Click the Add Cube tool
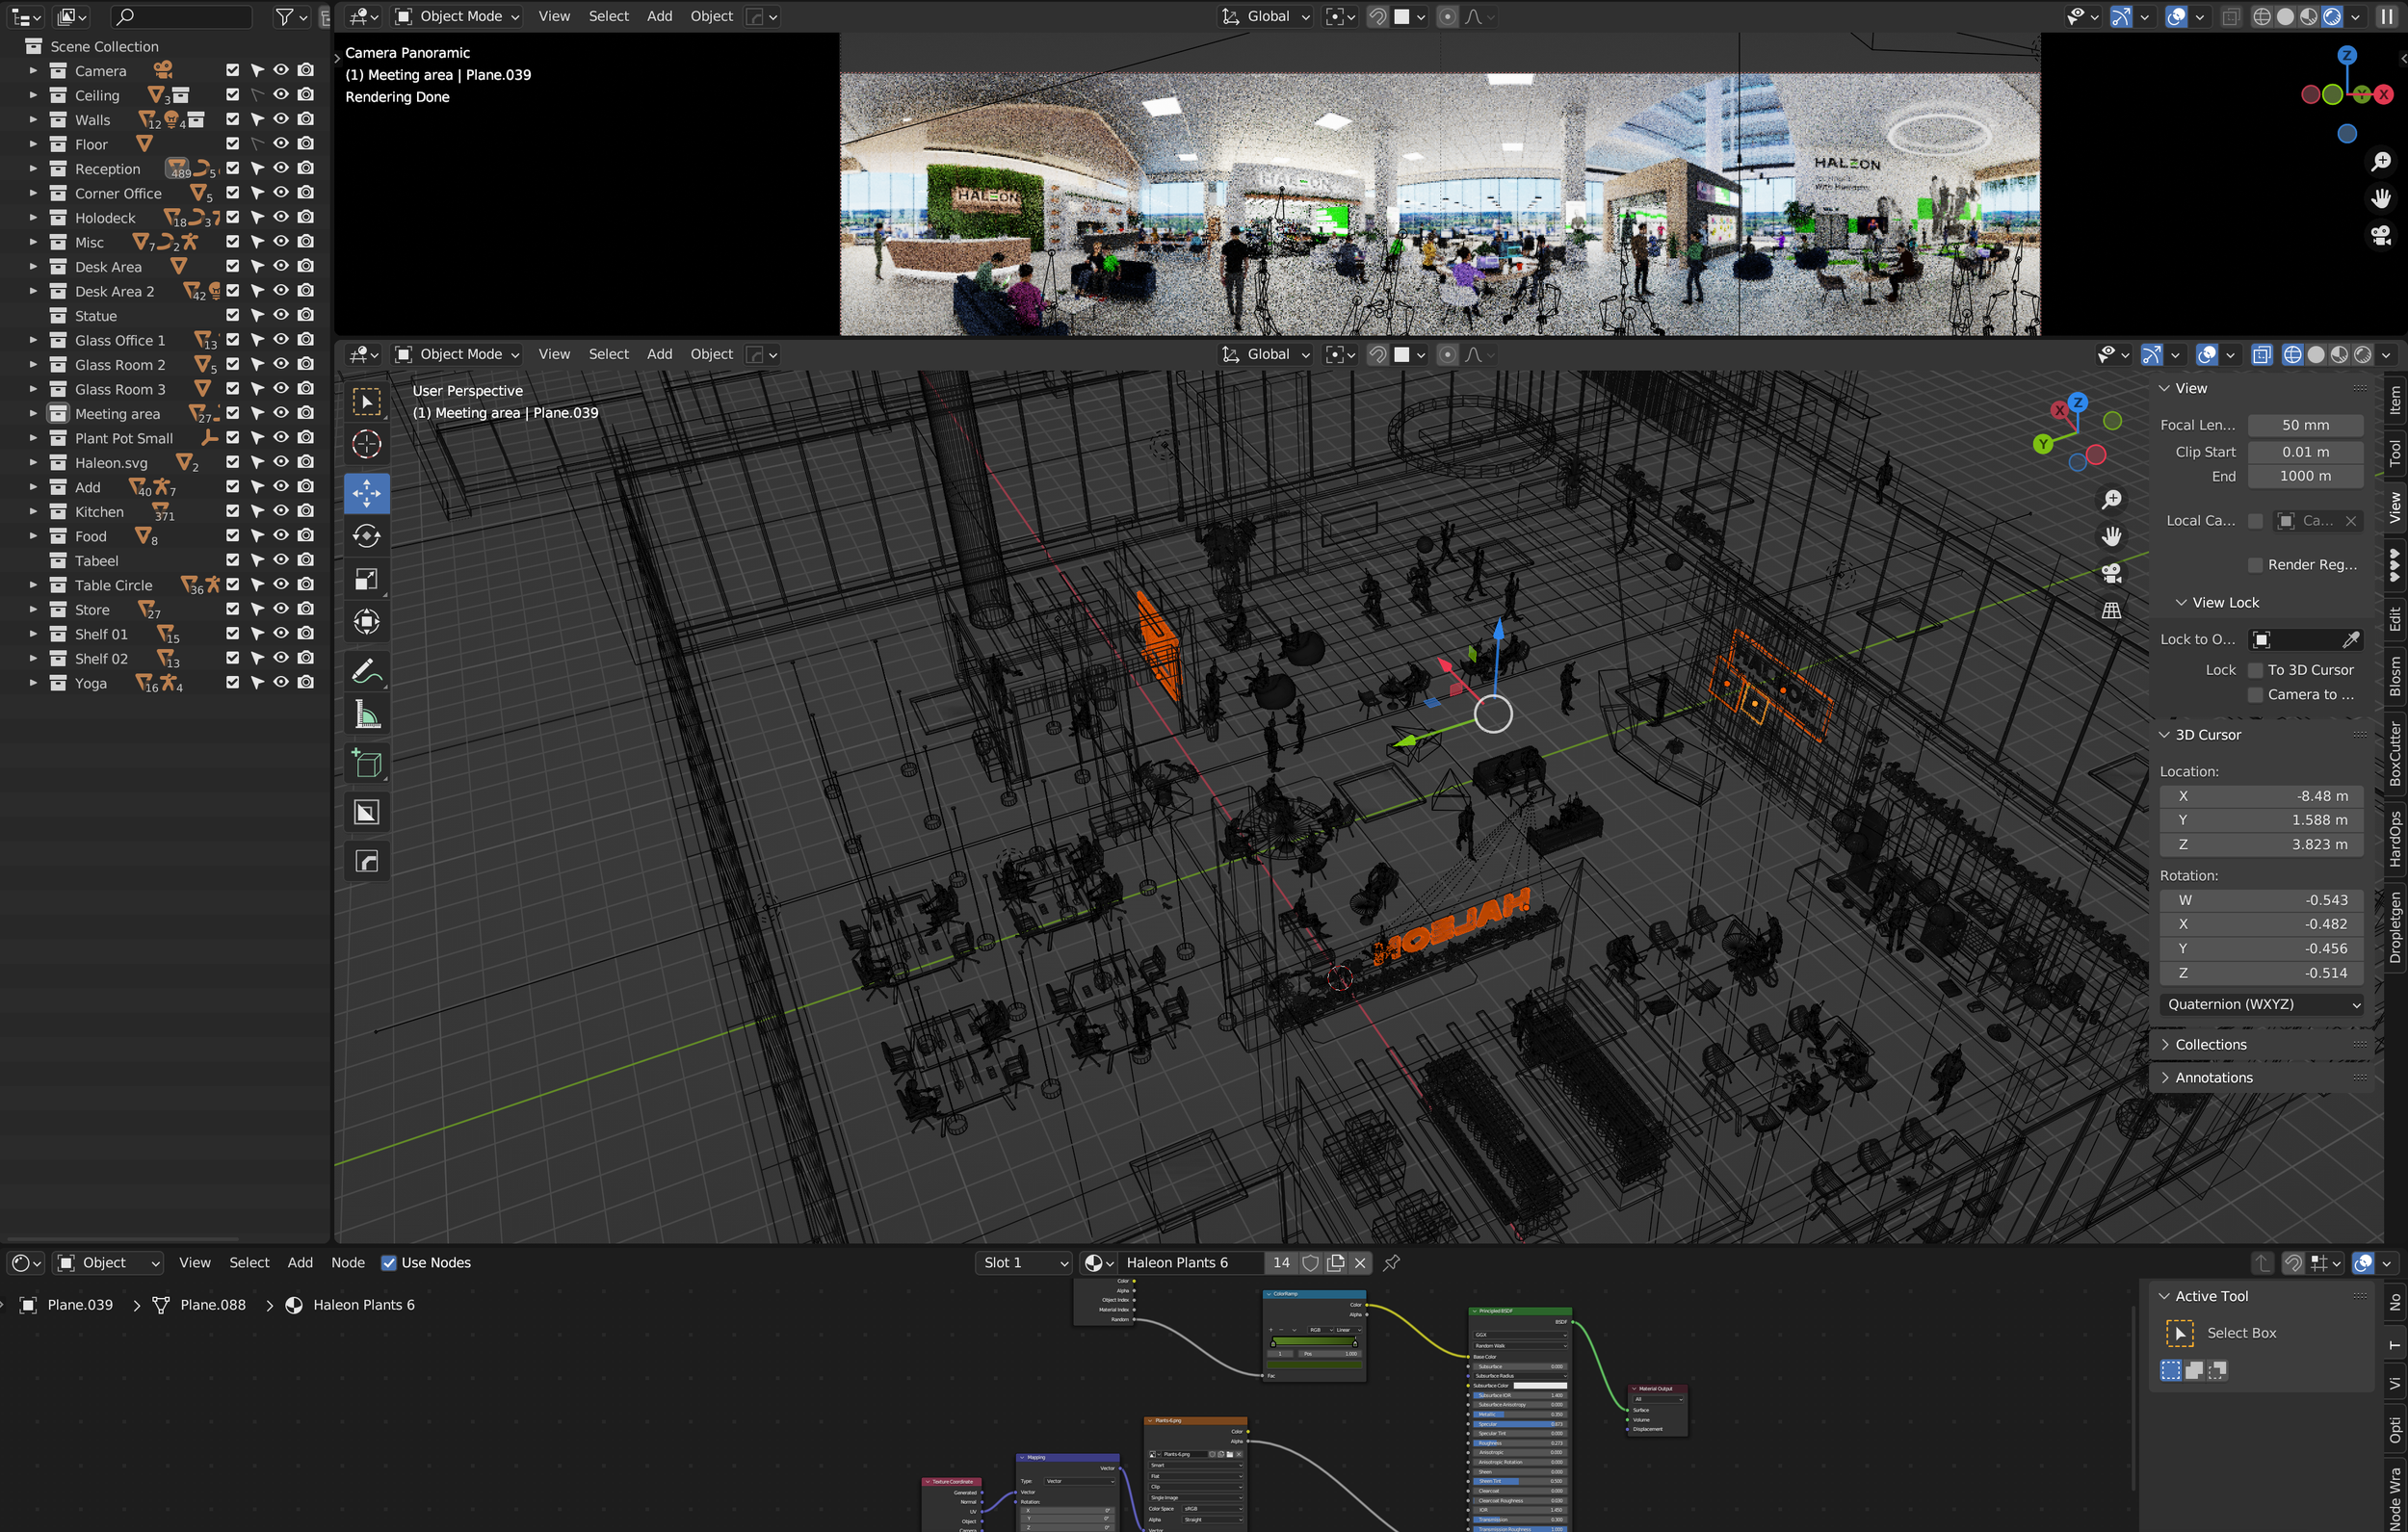The width and height of the screenshot is (2408, 1532). (366, 764)
